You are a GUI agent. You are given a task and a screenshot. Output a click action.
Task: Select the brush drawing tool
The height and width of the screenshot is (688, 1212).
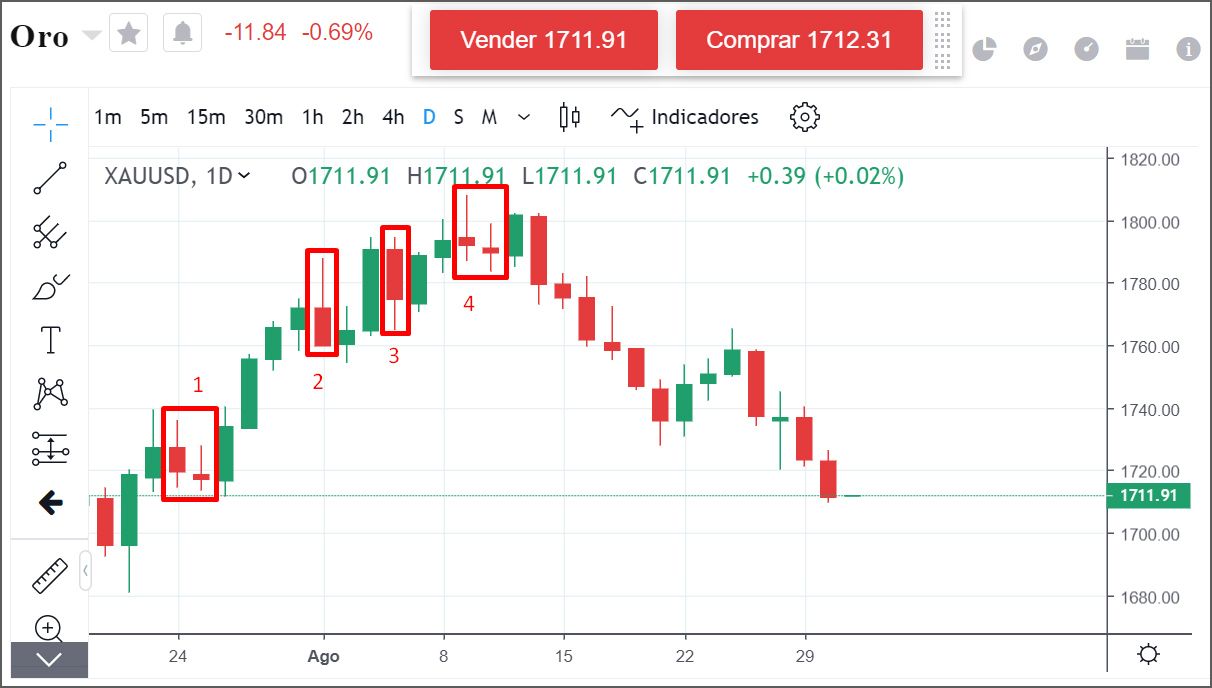[x=50, y=287]
